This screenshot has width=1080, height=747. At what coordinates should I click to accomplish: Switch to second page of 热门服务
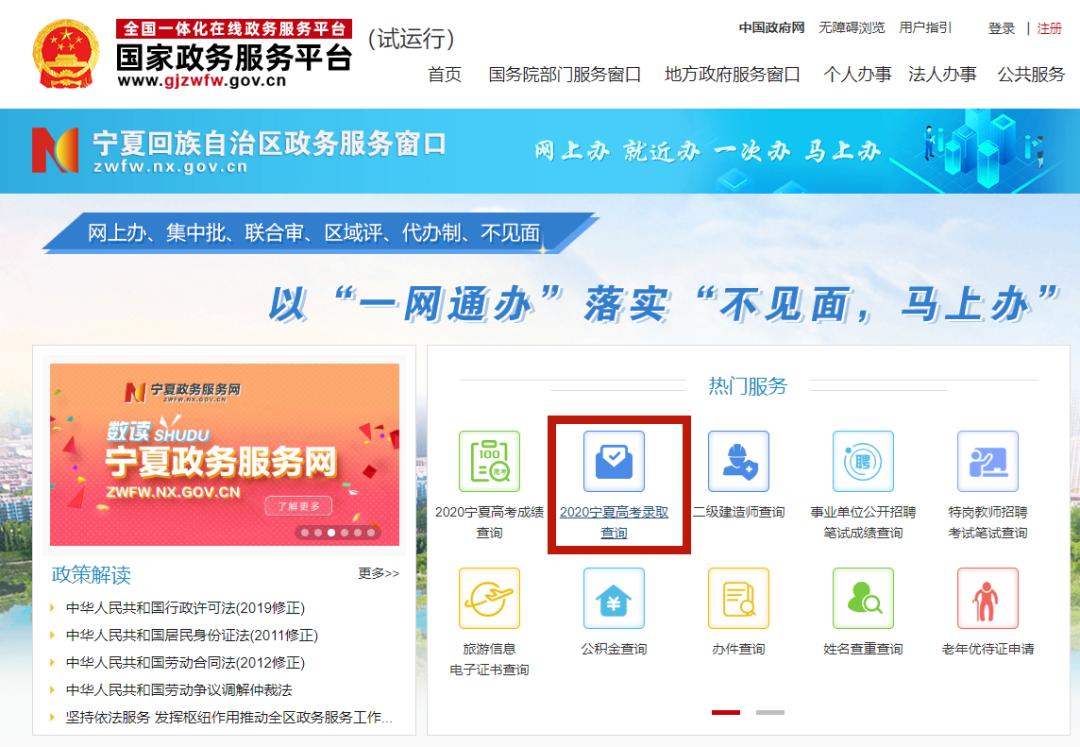pos(770,712)
